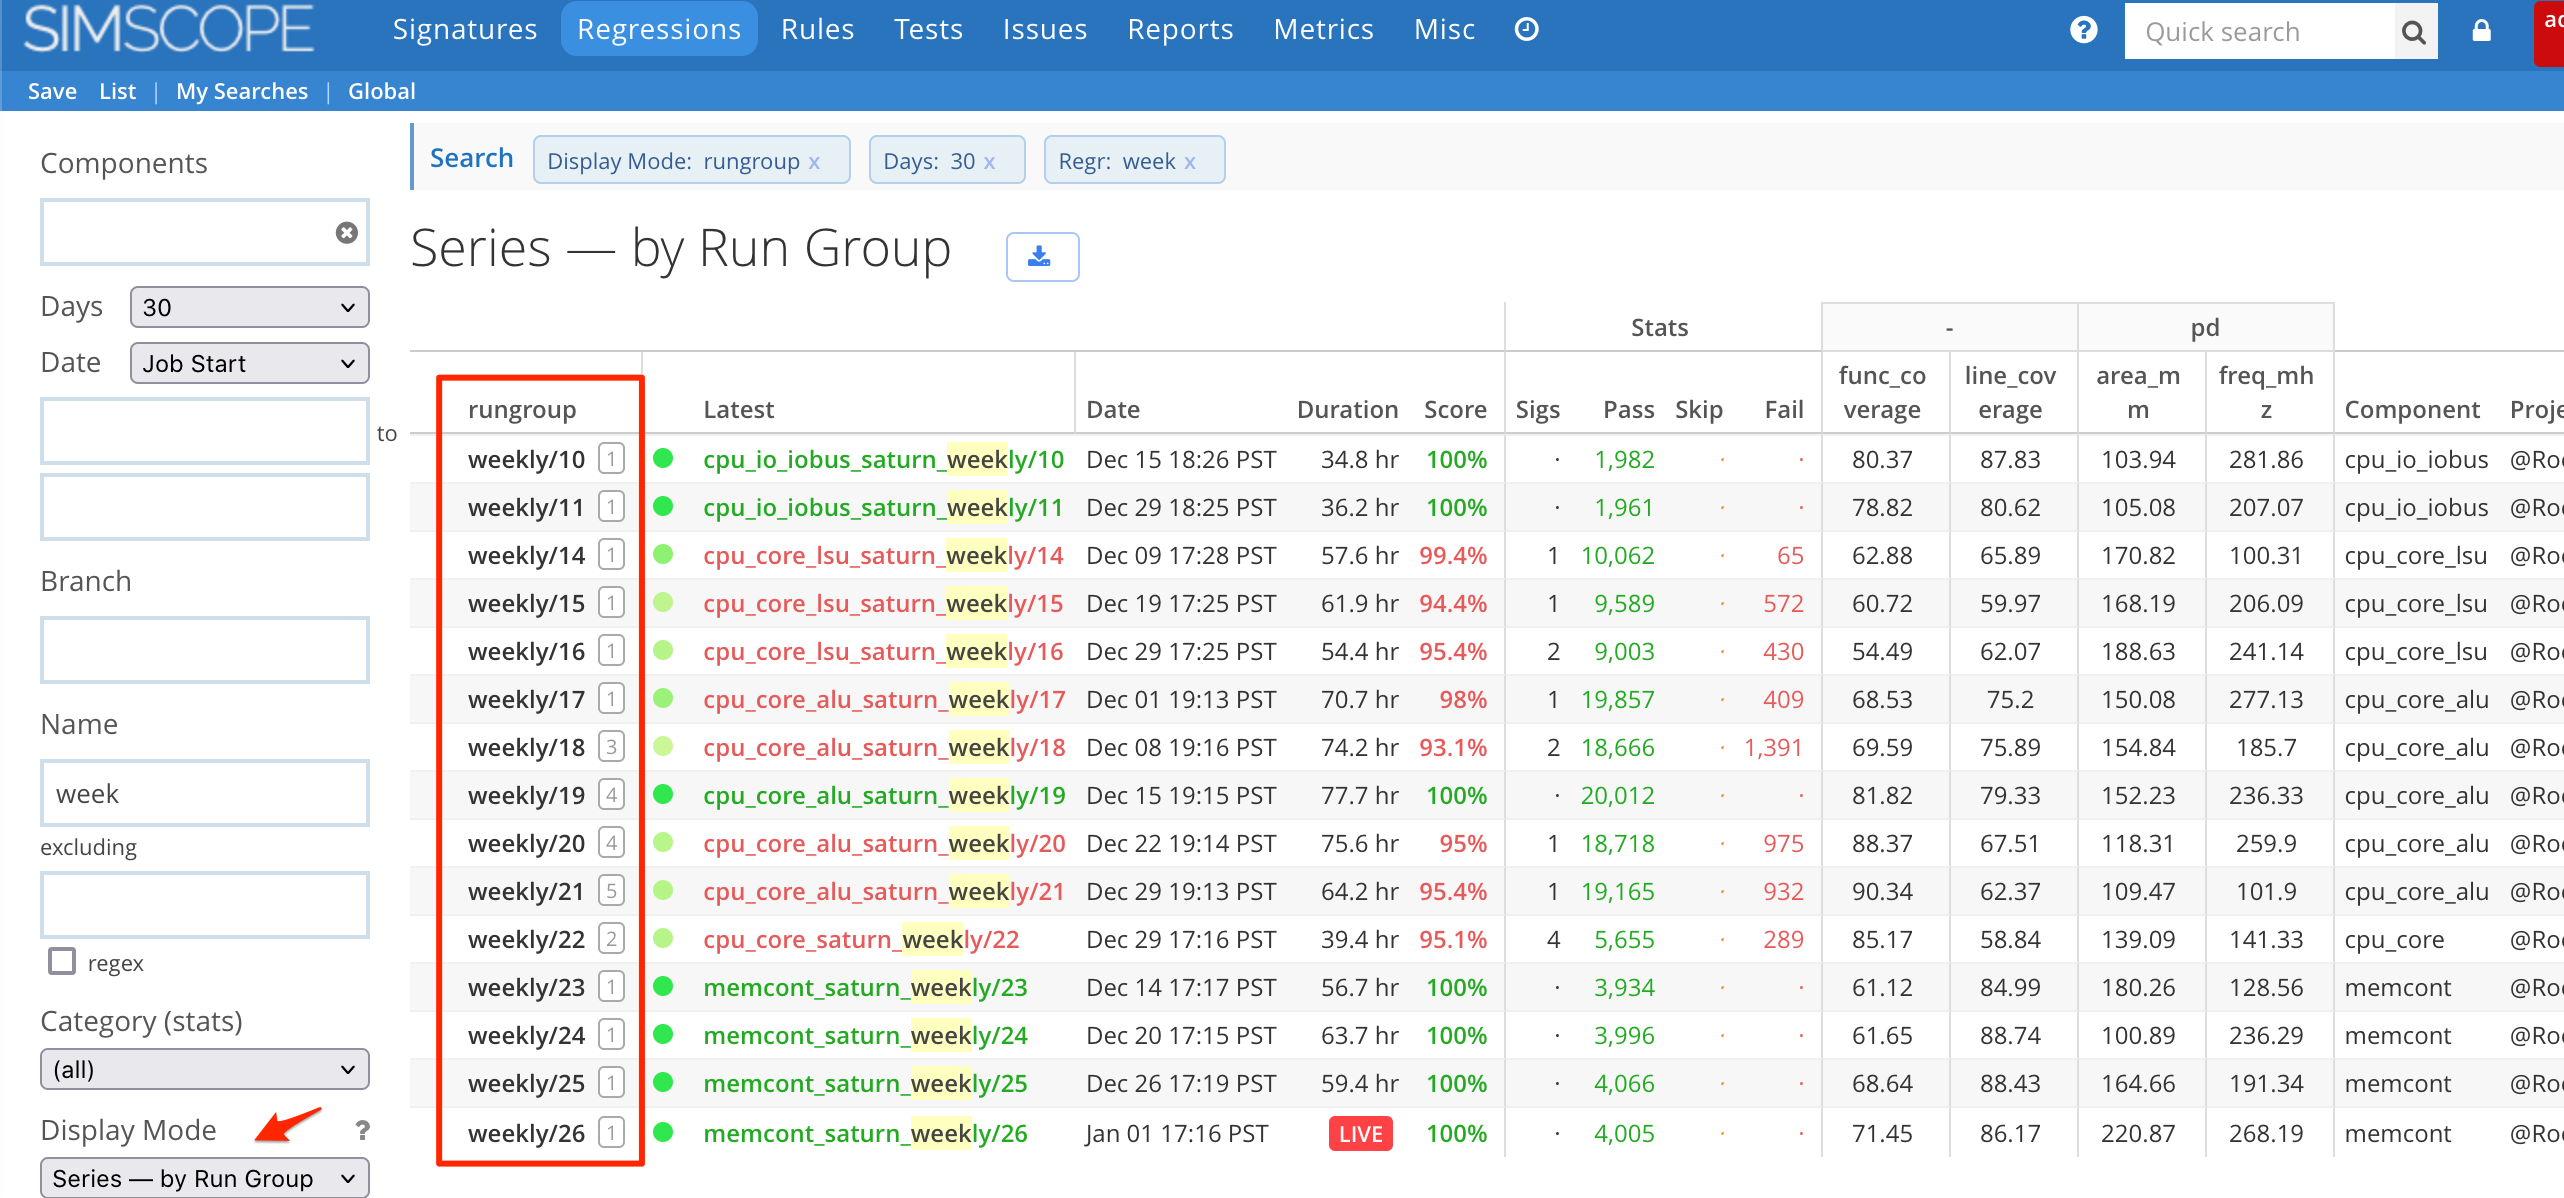This screenshot has width=2564, height=1198.
Task: Click the Save link
Action: [52, 91]
